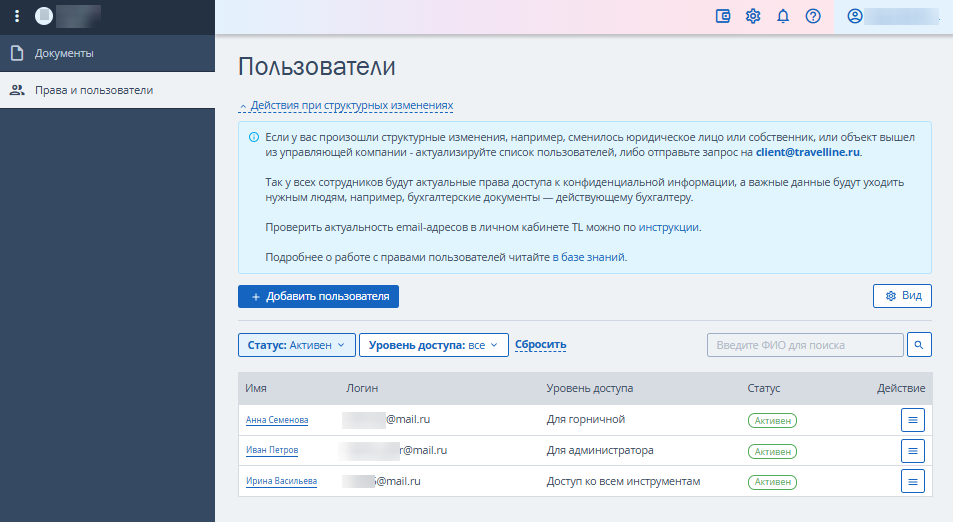
Task: Click the Активен badge for Анна Семенова
Action: [772, 421]
